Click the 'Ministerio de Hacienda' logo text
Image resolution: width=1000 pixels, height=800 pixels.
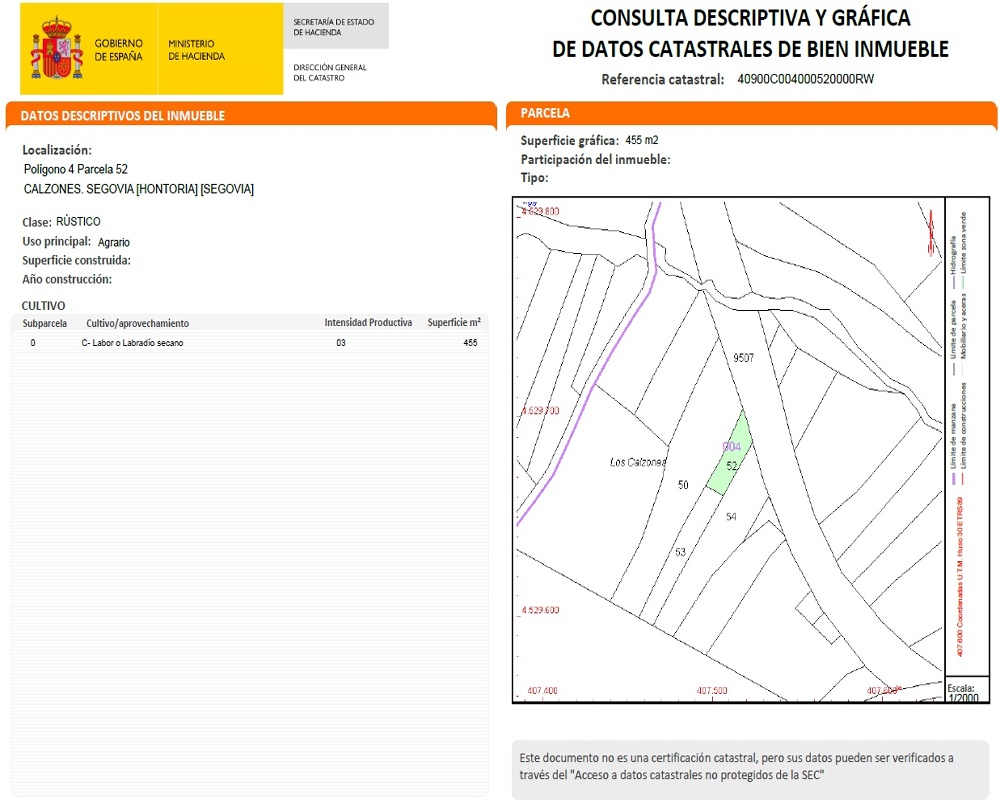point(196,50)
